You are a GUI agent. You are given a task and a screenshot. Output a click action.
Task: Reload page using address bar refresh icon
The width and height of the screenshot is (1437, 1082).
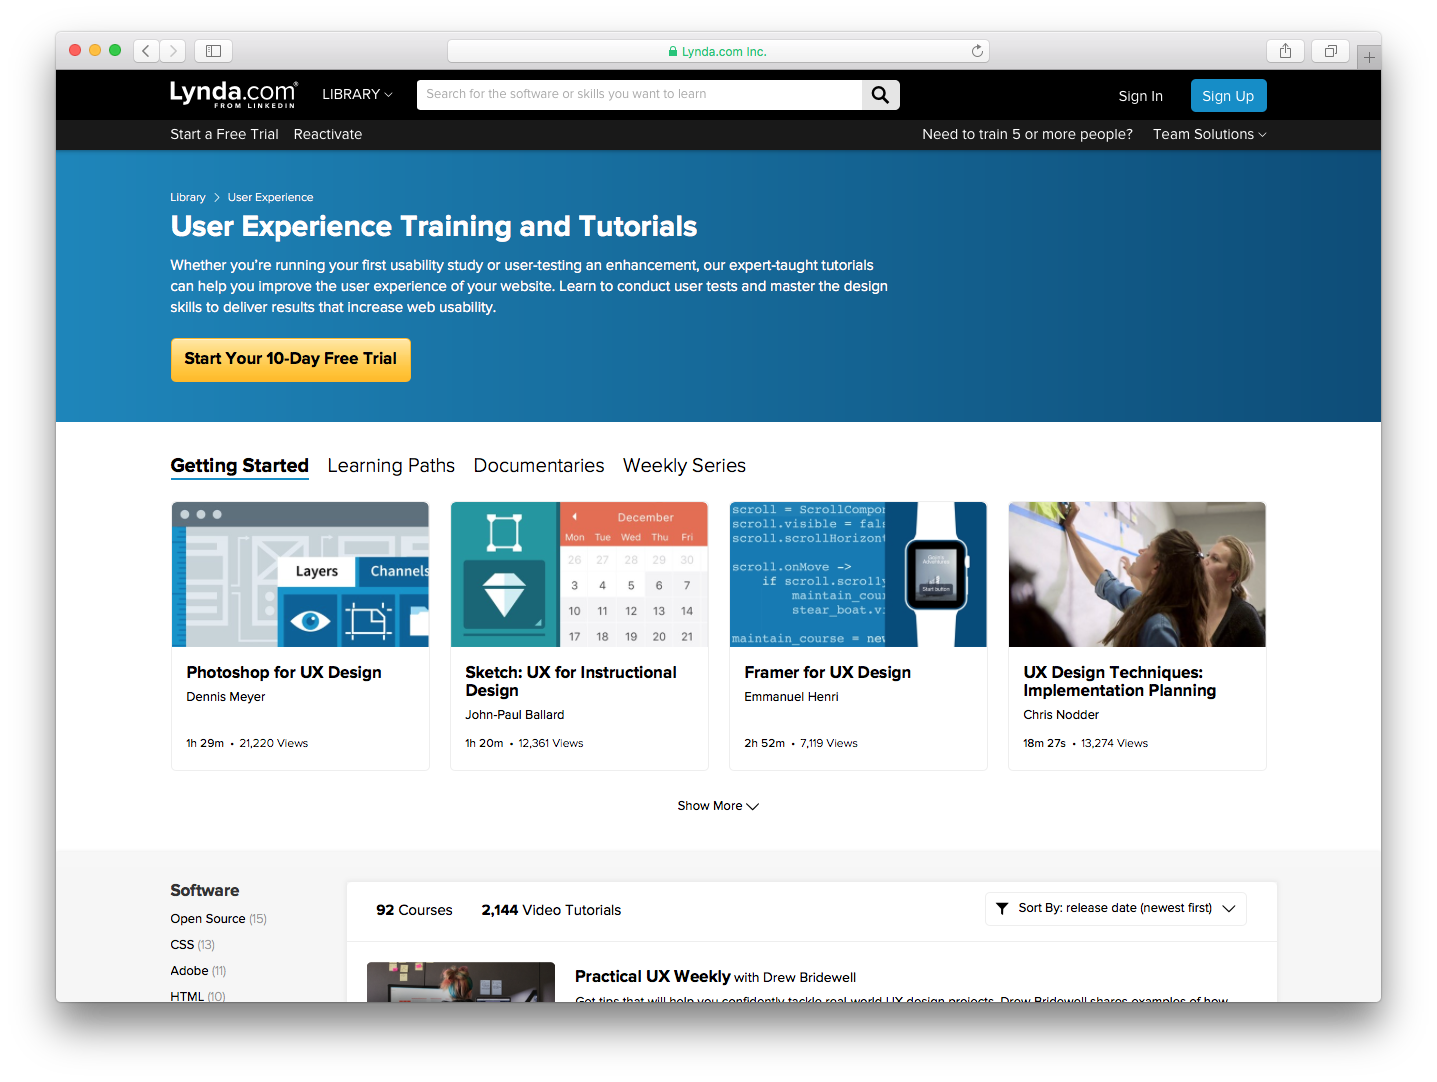[x=977, y=51]
